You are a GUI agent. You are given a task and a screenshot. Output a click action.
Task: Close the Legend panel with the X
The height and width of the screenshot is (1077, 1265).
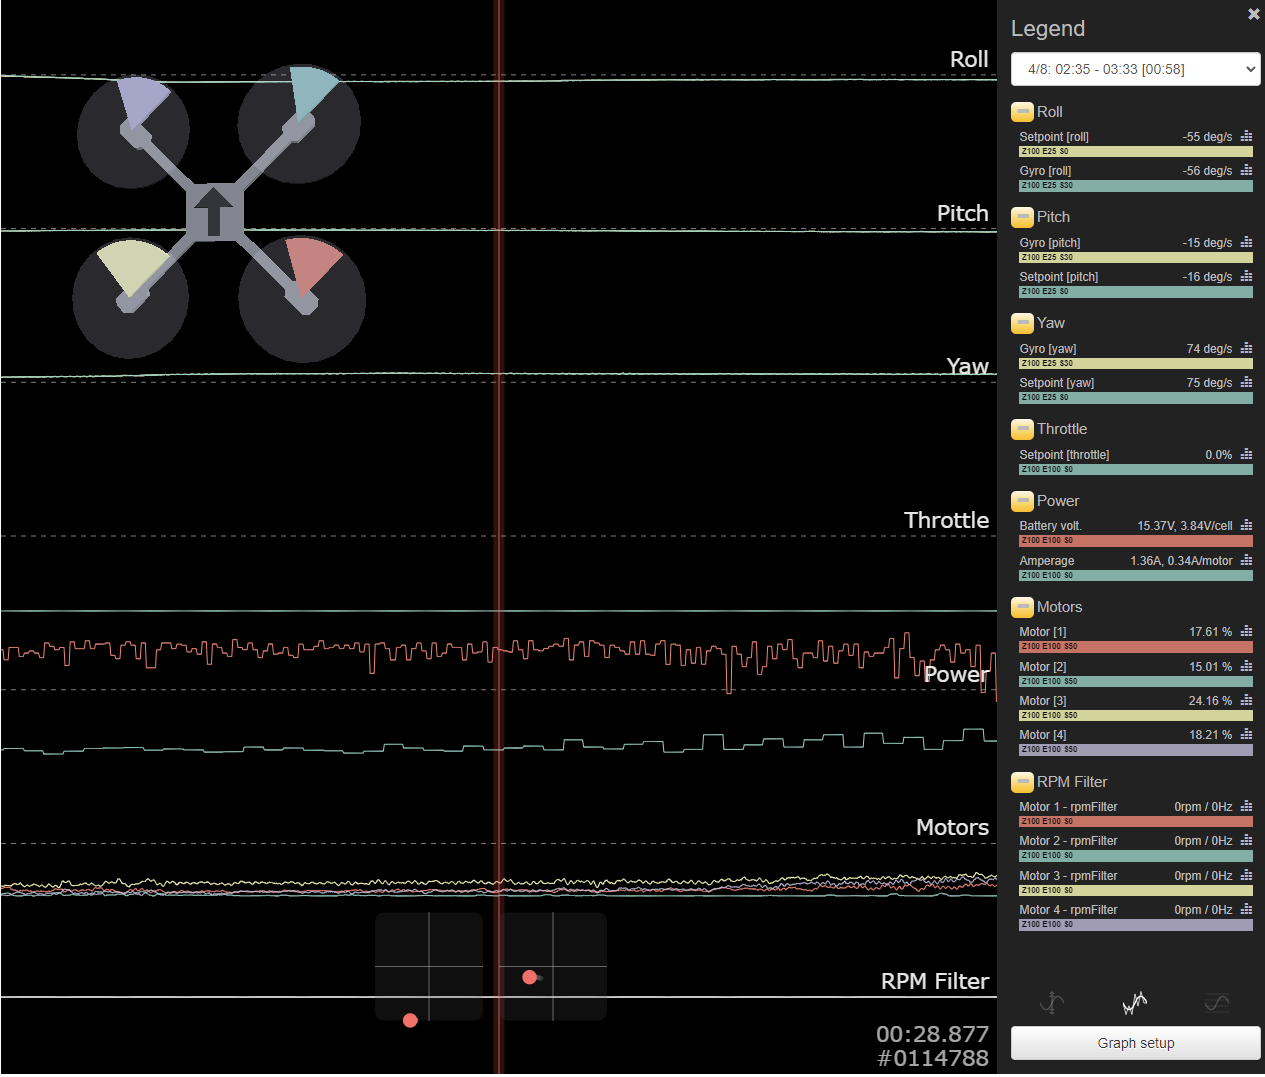[x=1254, y=14]
